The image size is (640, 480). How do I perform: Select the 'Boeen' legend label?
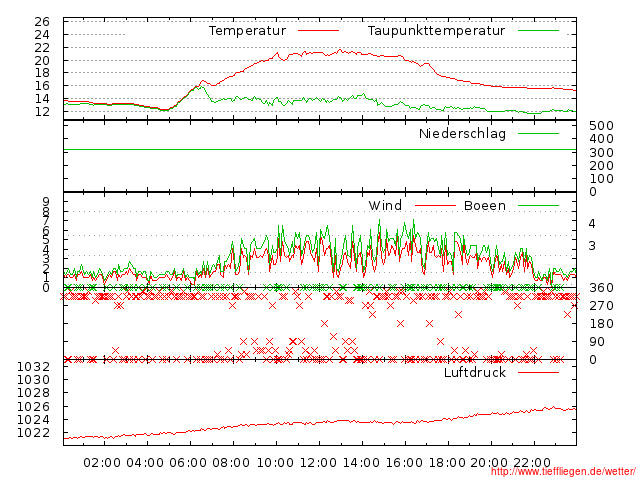point(485,205)
